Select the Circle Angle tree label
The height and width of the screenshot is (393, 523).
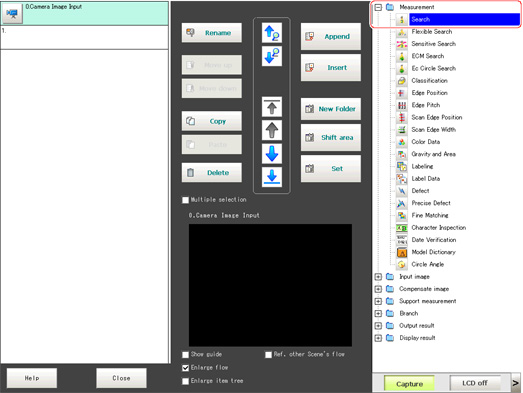pos(428,265)
